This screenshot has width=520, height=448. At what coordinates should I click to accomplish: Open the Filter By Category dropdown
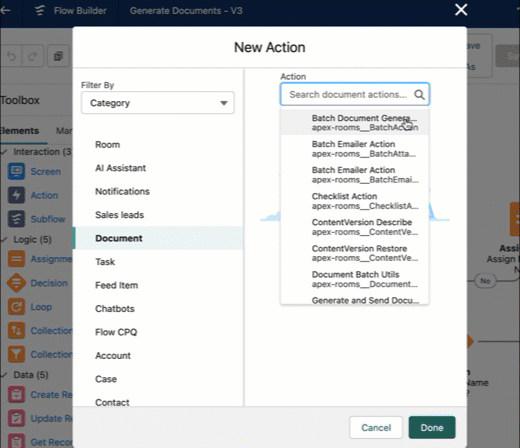(158, 103)
